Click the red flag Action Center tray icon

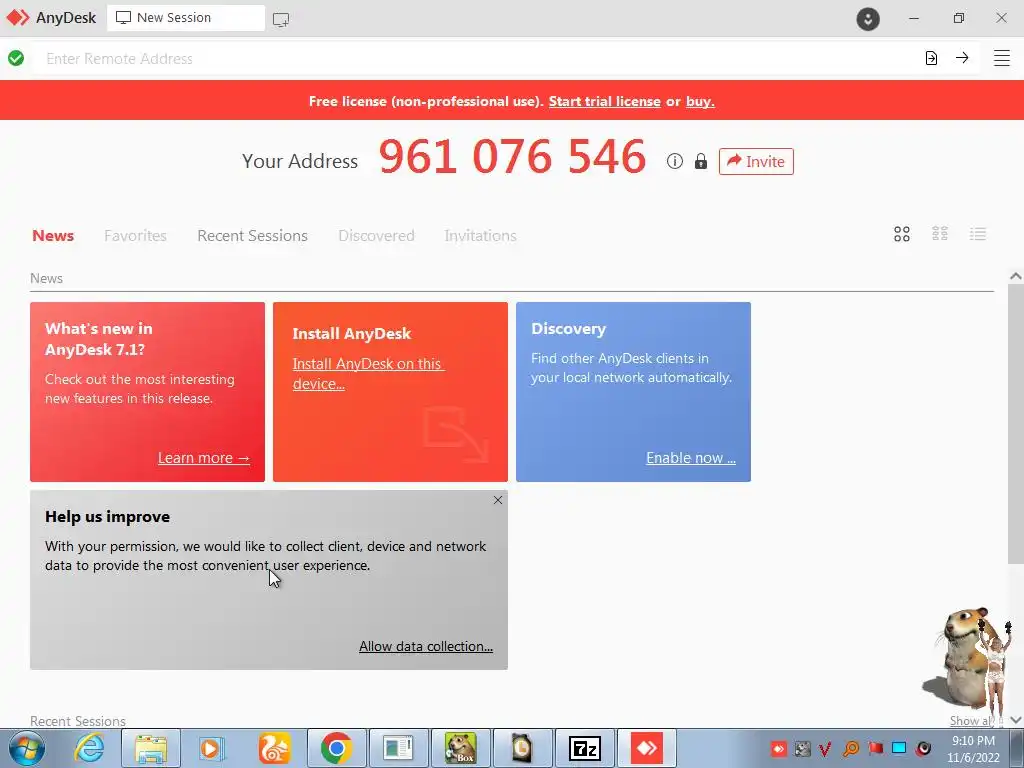click(x=876, y=748)
